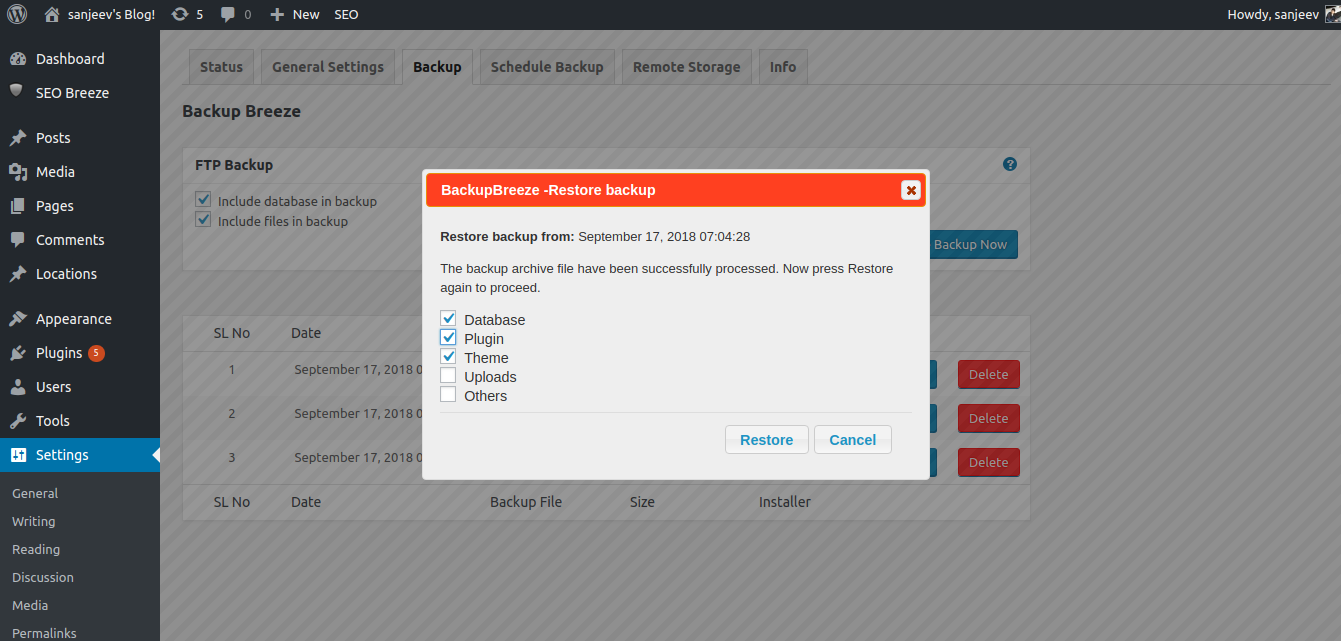Click the Size column label in table footer
Screen dimensions: 1341x641
tap(642, 502)
